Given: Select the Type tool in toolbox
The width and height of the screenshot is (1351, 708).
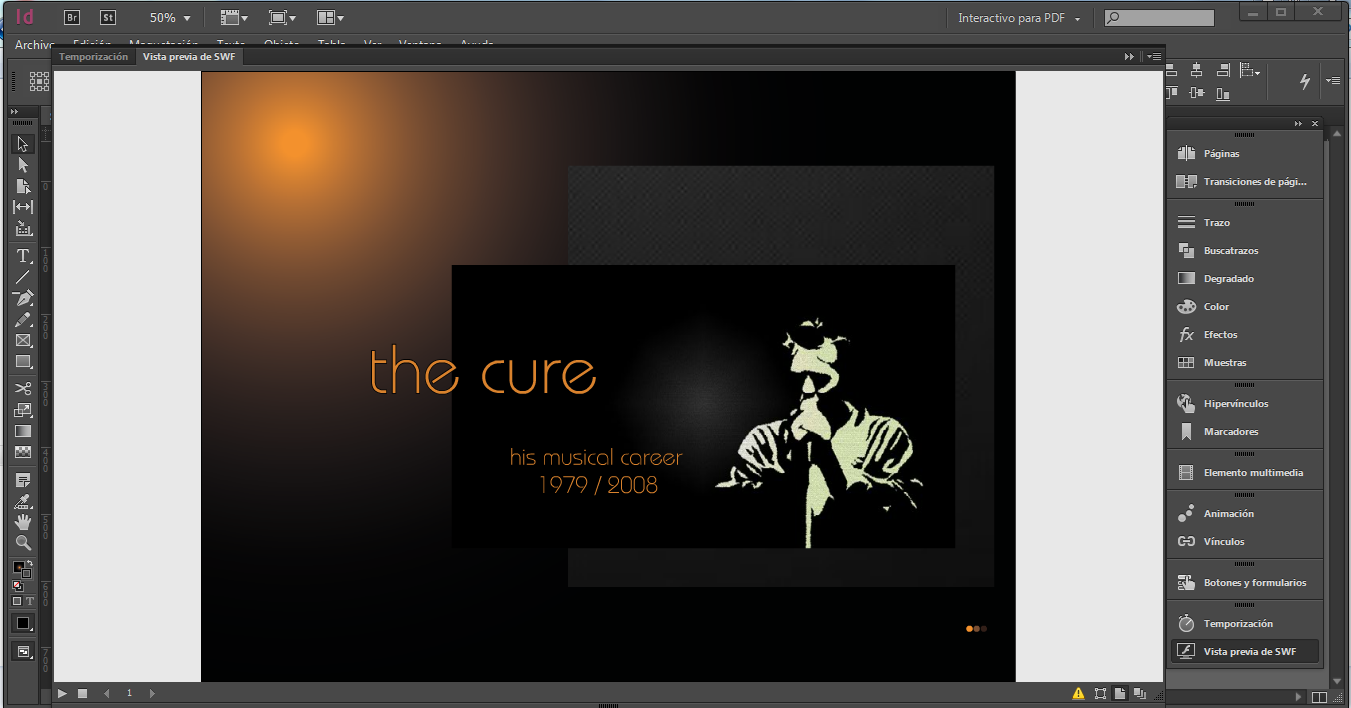Looking at the screenshot, I should point(23,256).
